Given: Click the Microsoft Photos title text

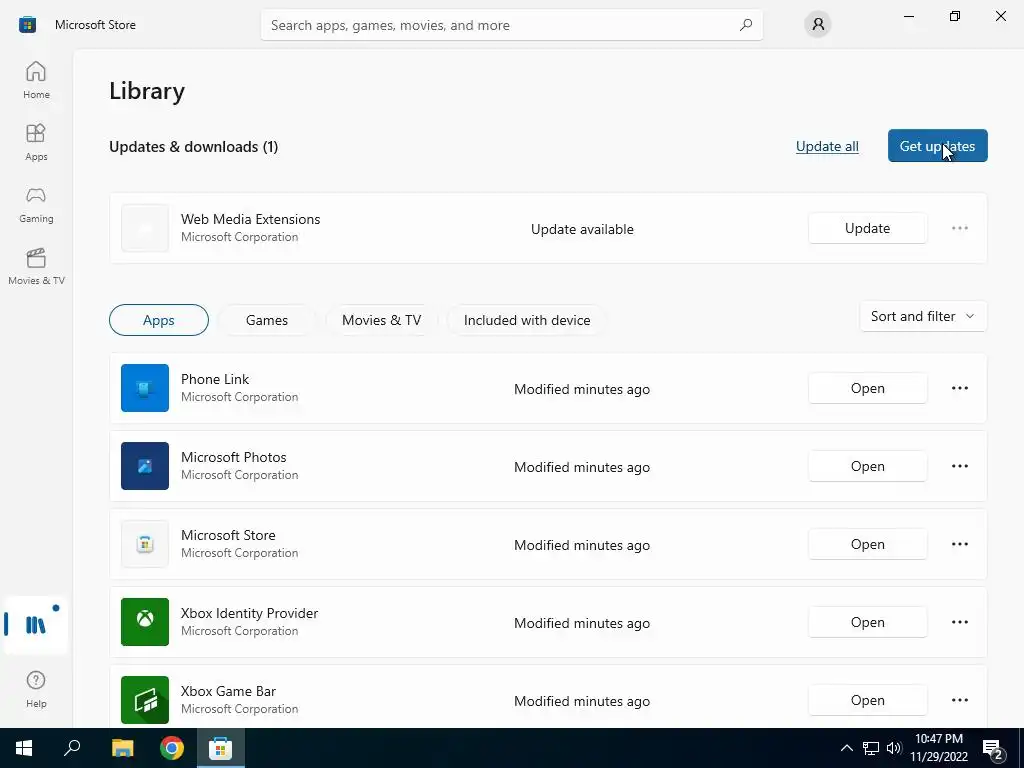Looking at the screenshot, I should click(234, 457).
